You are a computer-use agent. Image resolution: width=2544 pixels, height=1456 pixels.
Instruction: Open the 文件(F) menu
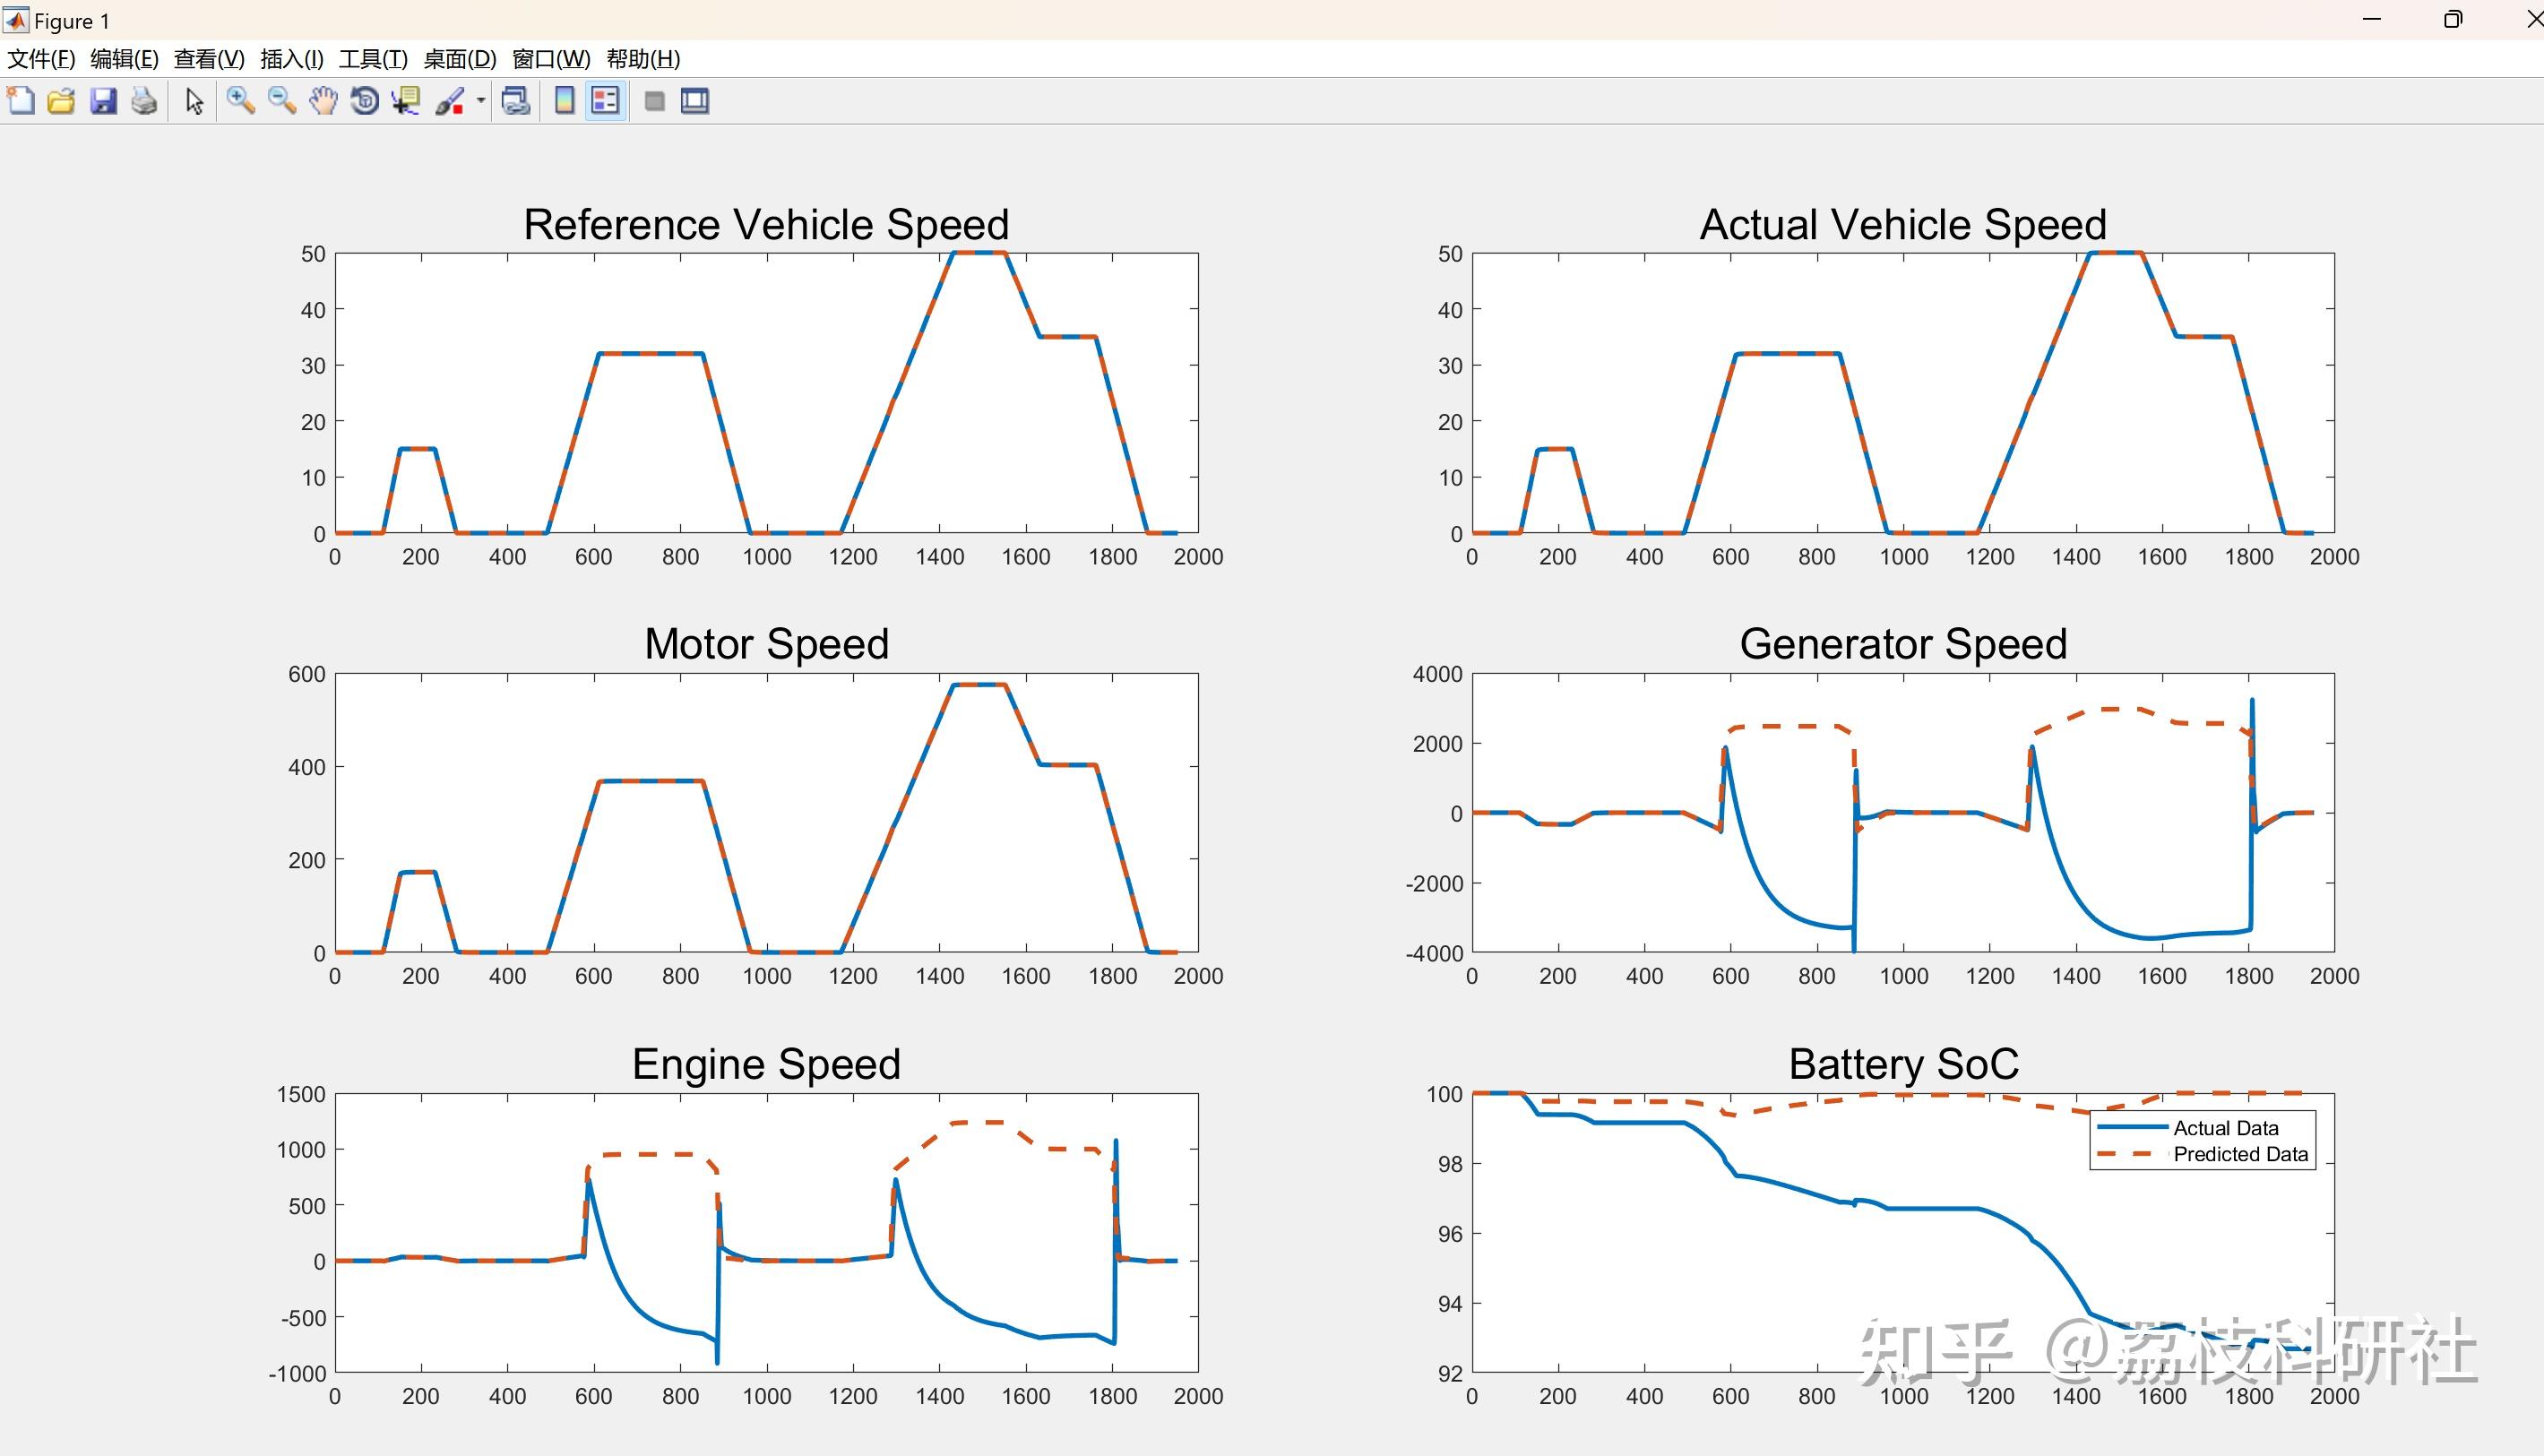[41, 59]
